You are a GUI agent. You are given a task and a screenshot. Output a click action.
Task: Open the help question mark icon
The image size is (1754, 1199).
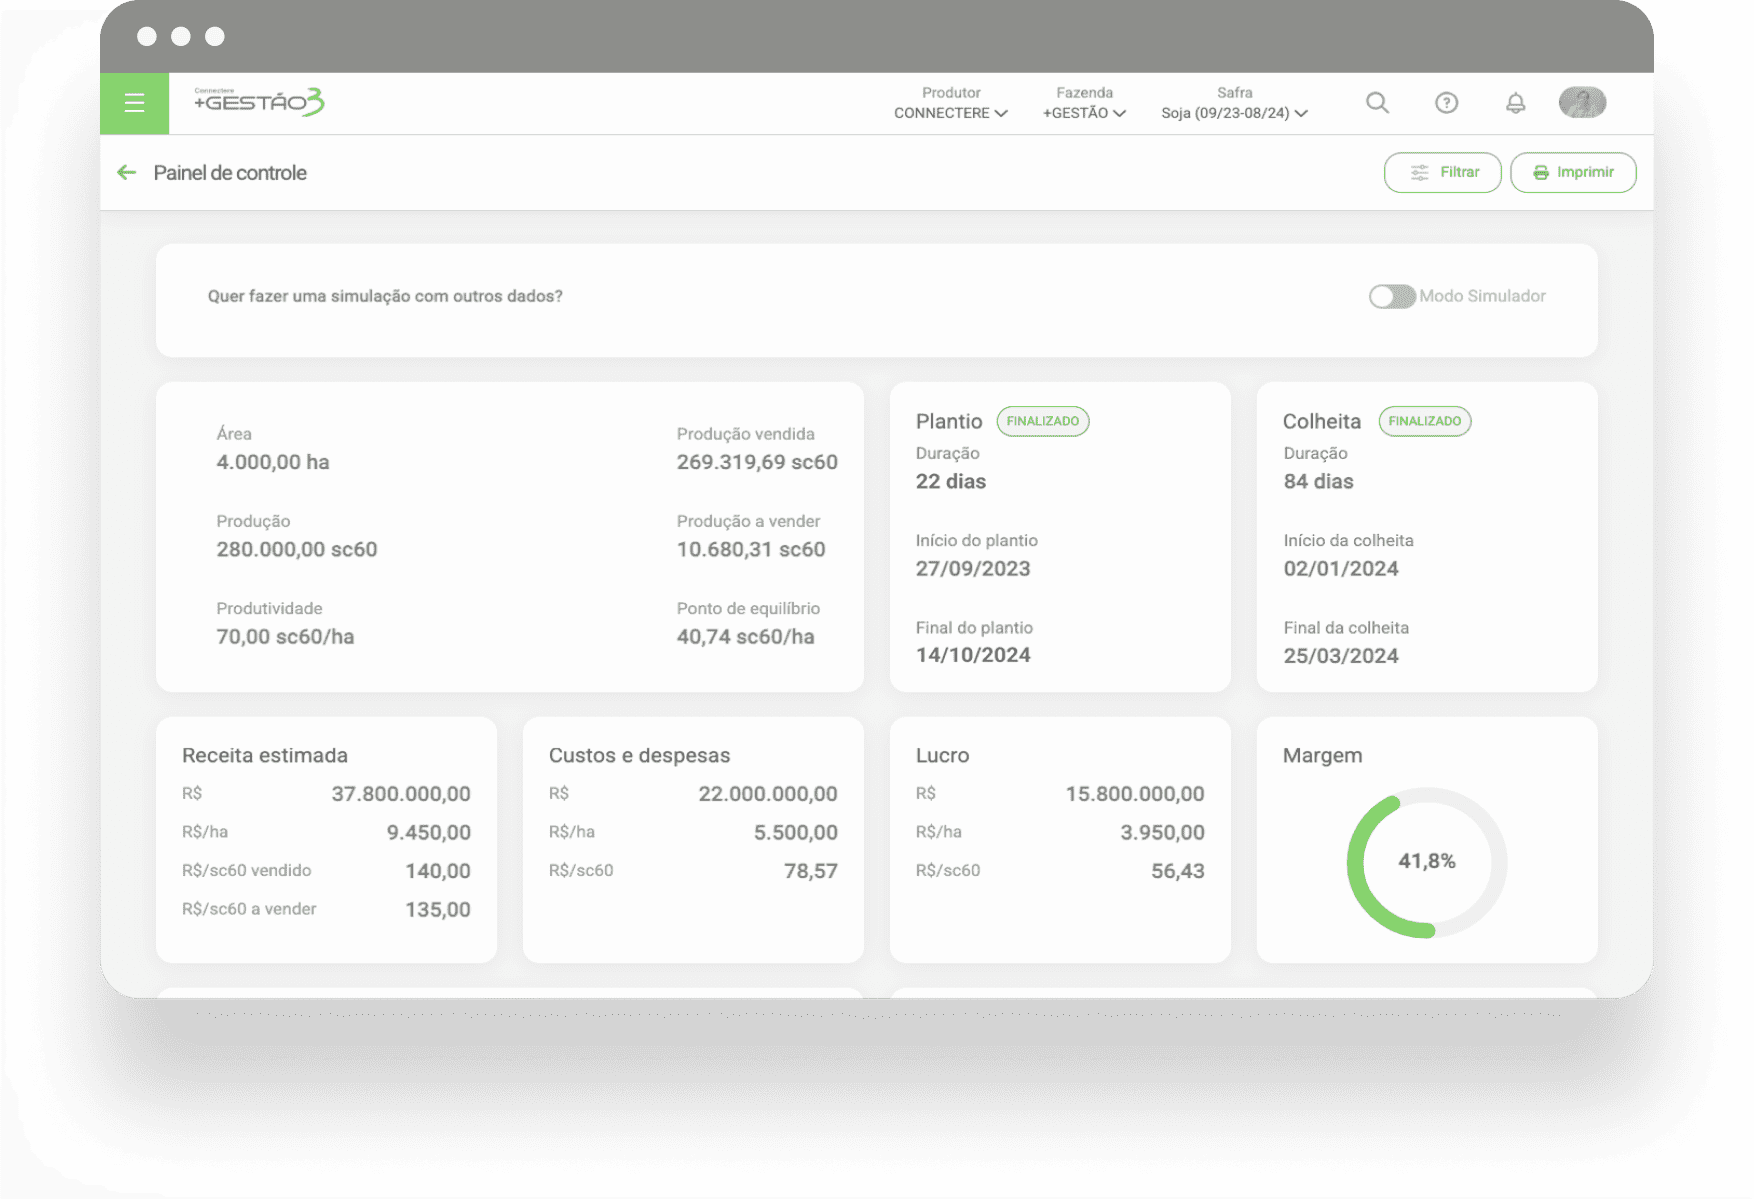pos(1446,103)
